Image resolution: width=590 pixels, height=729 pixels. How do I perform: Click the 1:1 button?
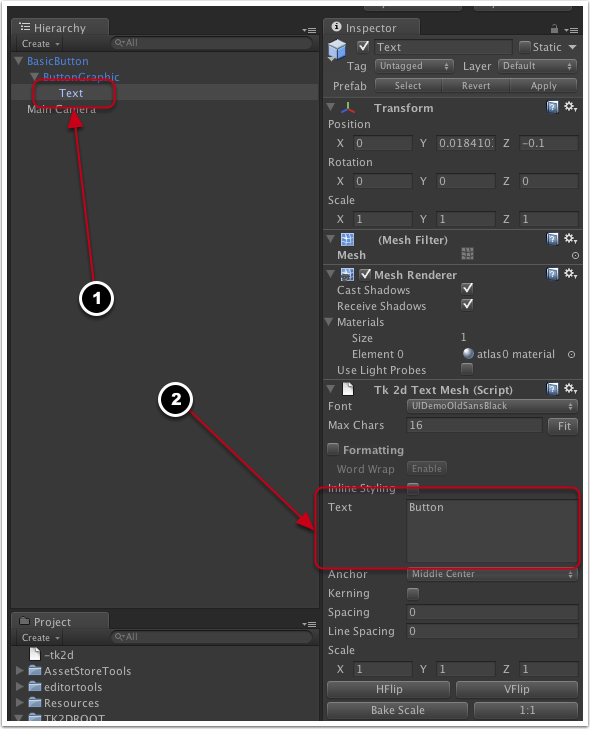point(526,710)
